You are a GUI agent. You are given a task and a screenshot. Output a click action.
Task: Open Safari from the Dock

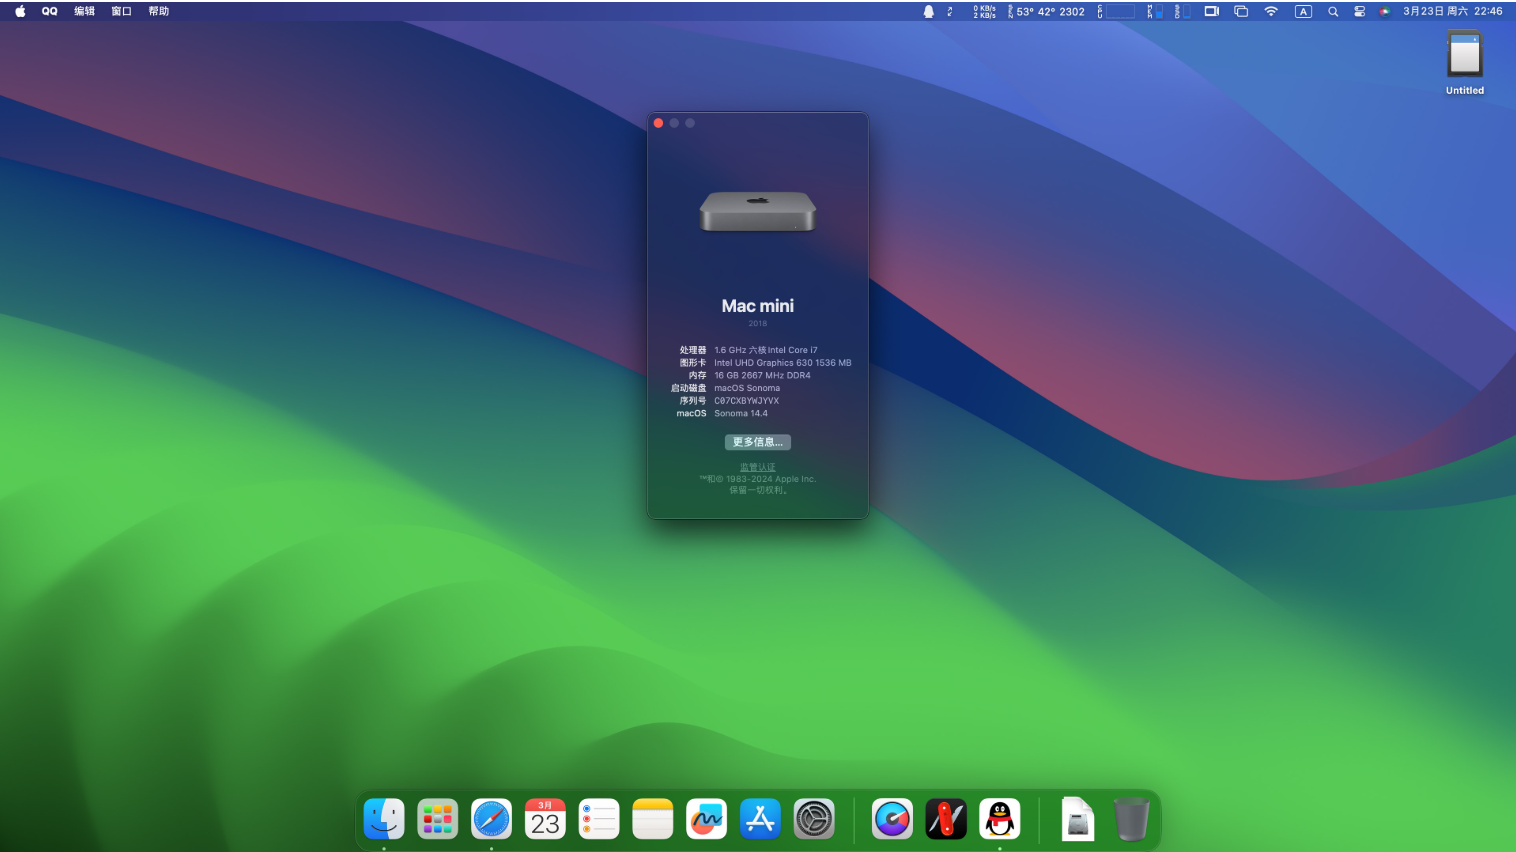[492, 819]
